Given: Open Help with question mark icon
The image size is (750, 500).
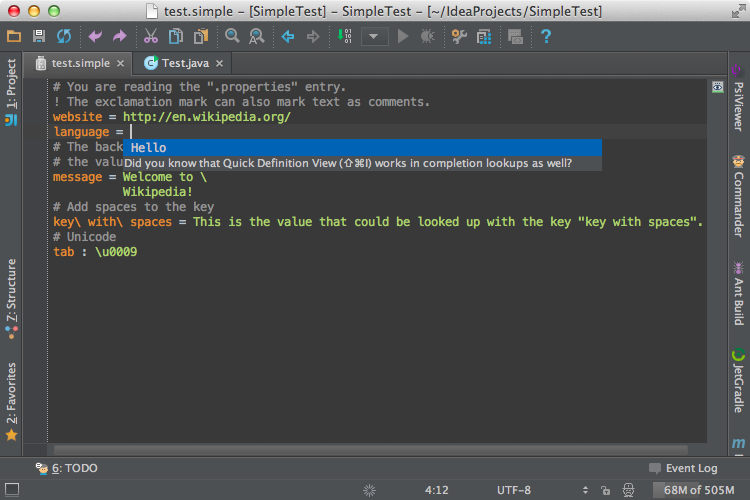Looking at the screenshot, I should tap(546, 36).
